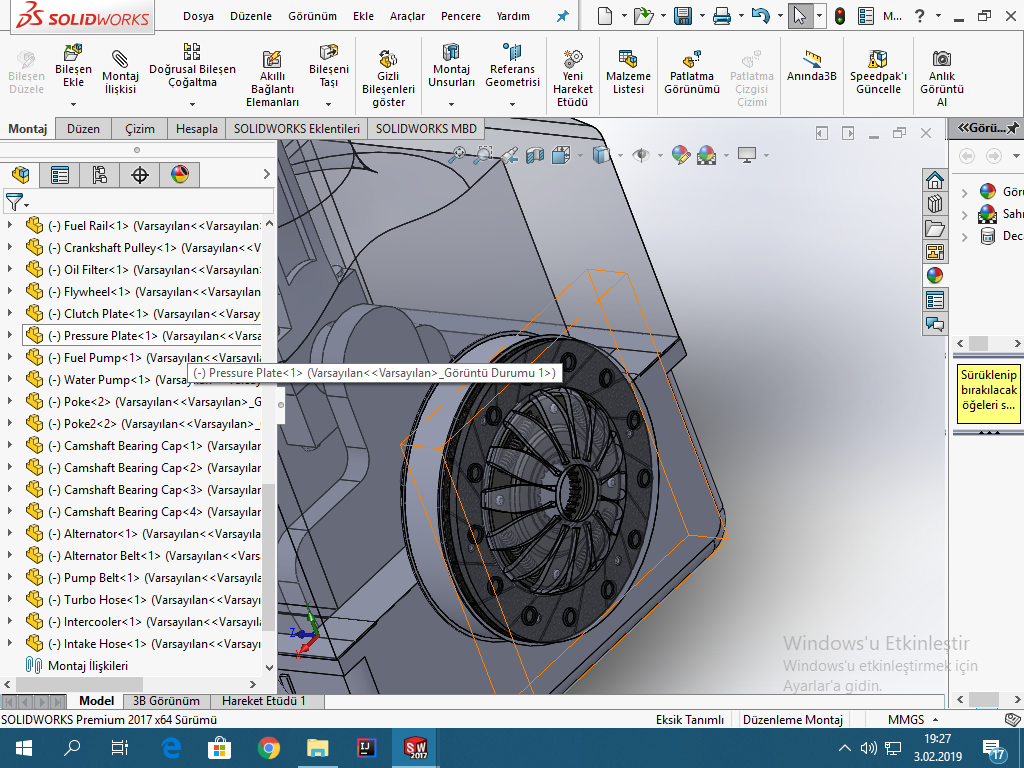
Task: Start Yeni Hareket Etüdü
Action: pos(573,78)
